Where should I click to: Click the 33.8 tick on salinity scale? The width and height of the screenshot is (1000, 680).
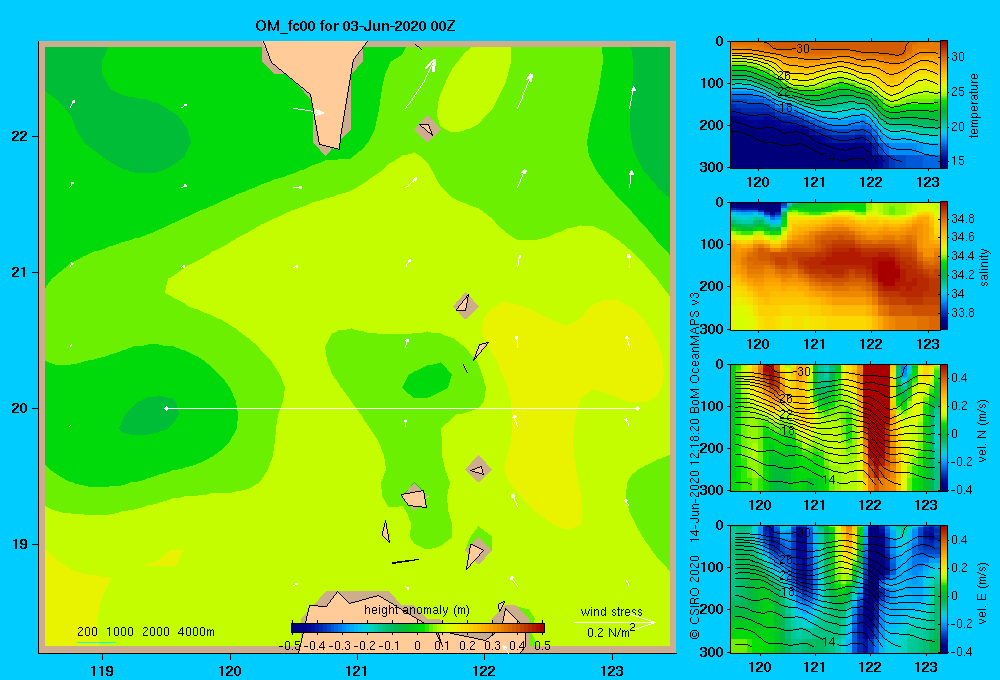pyautogui.click(x=962, y=313)
